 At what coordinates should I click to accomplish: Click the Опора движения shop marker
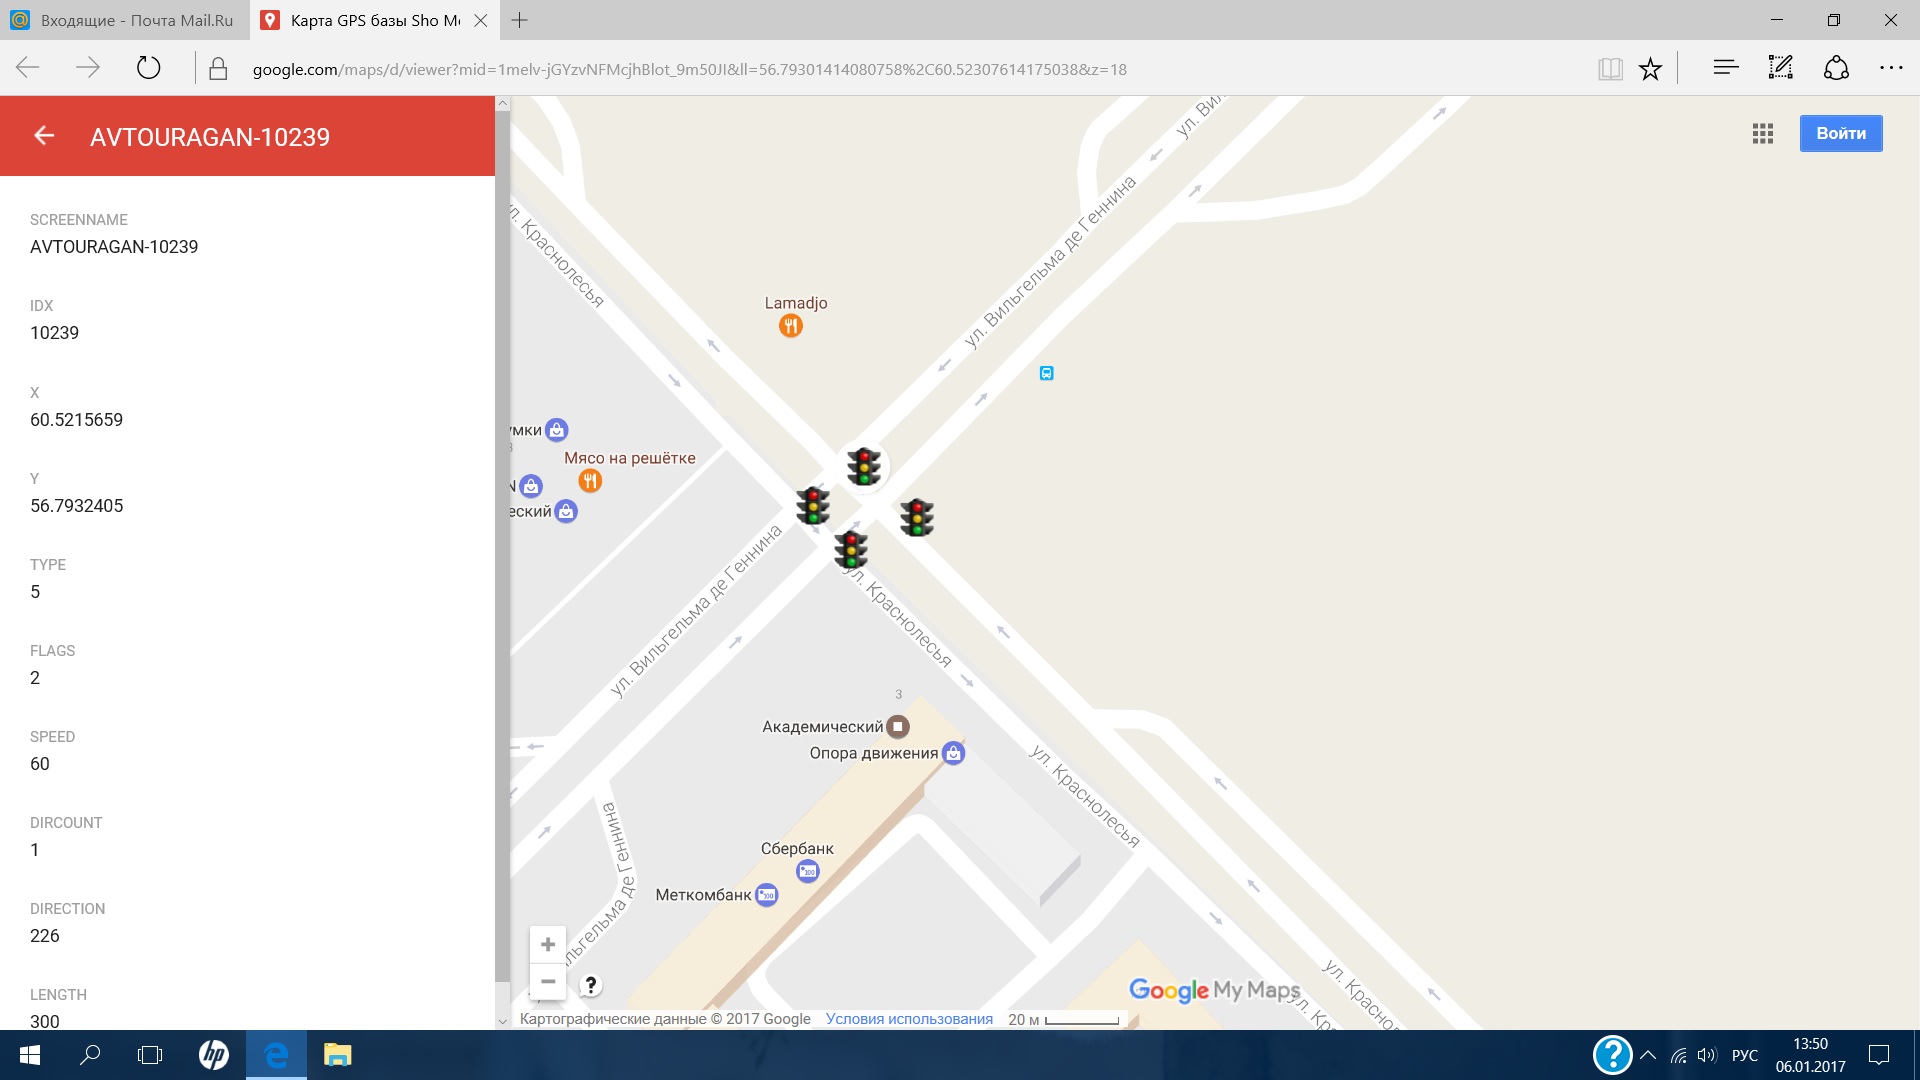point(954,753)
